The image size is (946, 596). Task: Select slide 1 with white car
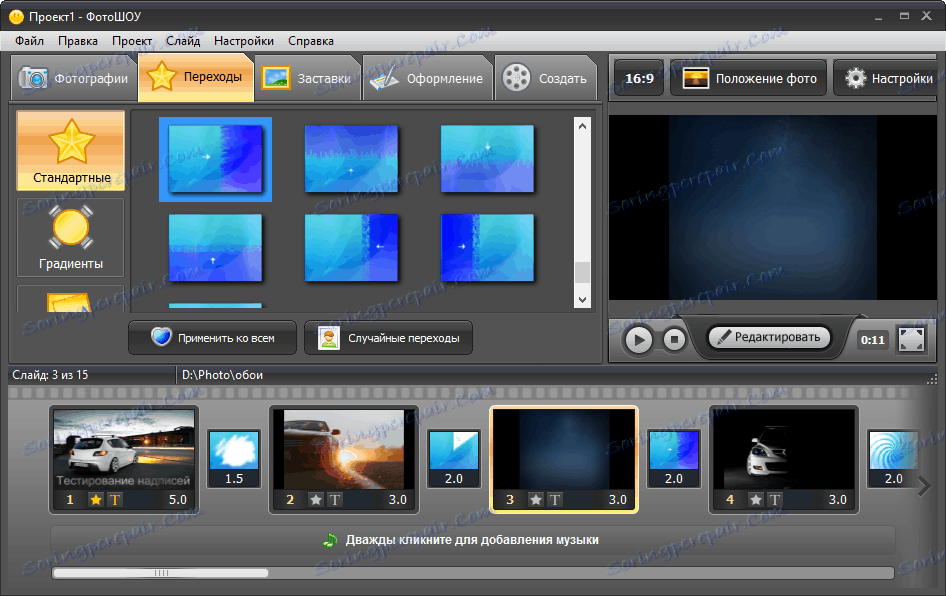coord(124,460)
